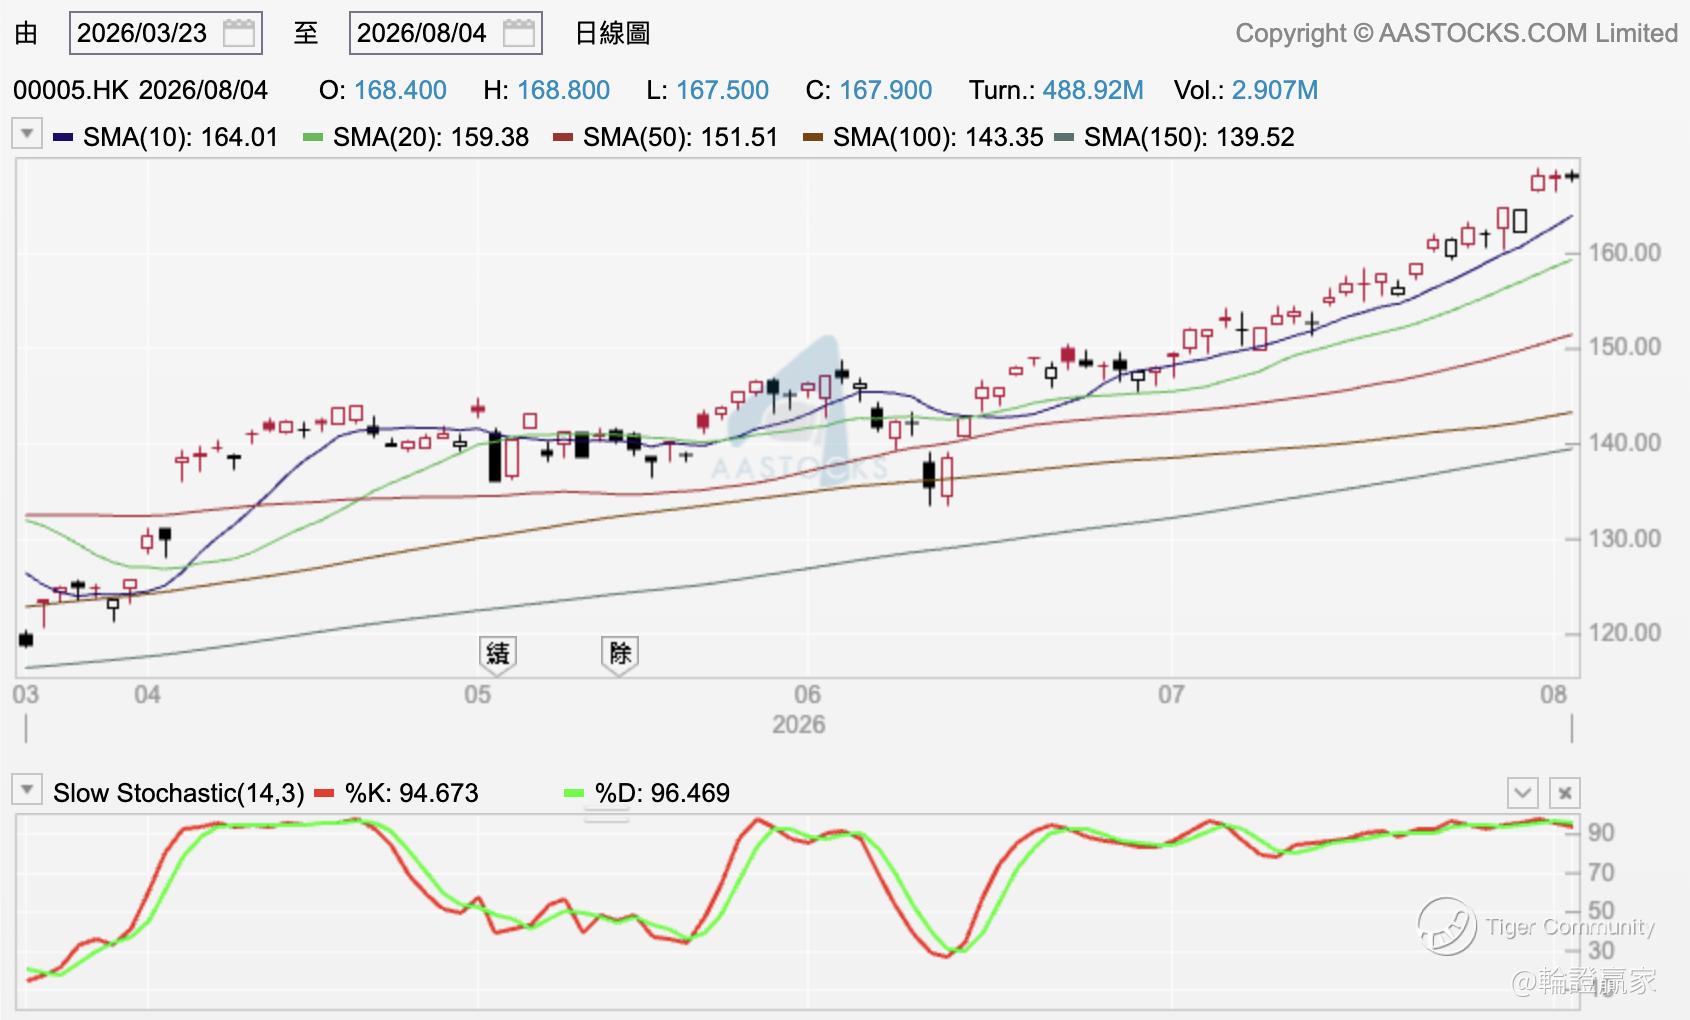
Task: Click the SMA(10): 164.01 legend label
Action: pos(180,137)
